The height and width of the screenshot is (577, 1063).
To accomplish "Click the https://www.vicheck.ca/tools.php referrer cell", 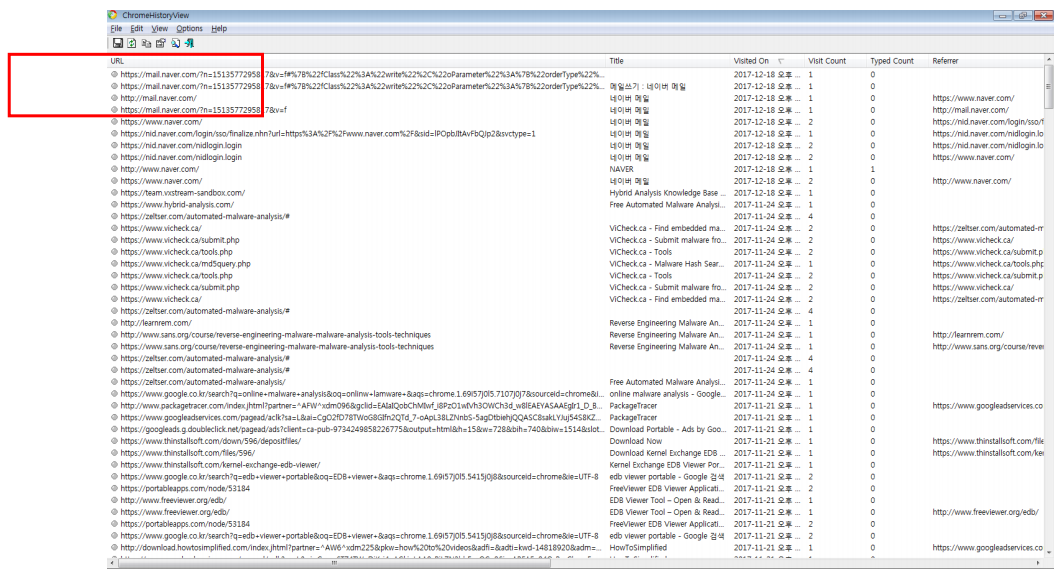I will [x=988, y=264].
